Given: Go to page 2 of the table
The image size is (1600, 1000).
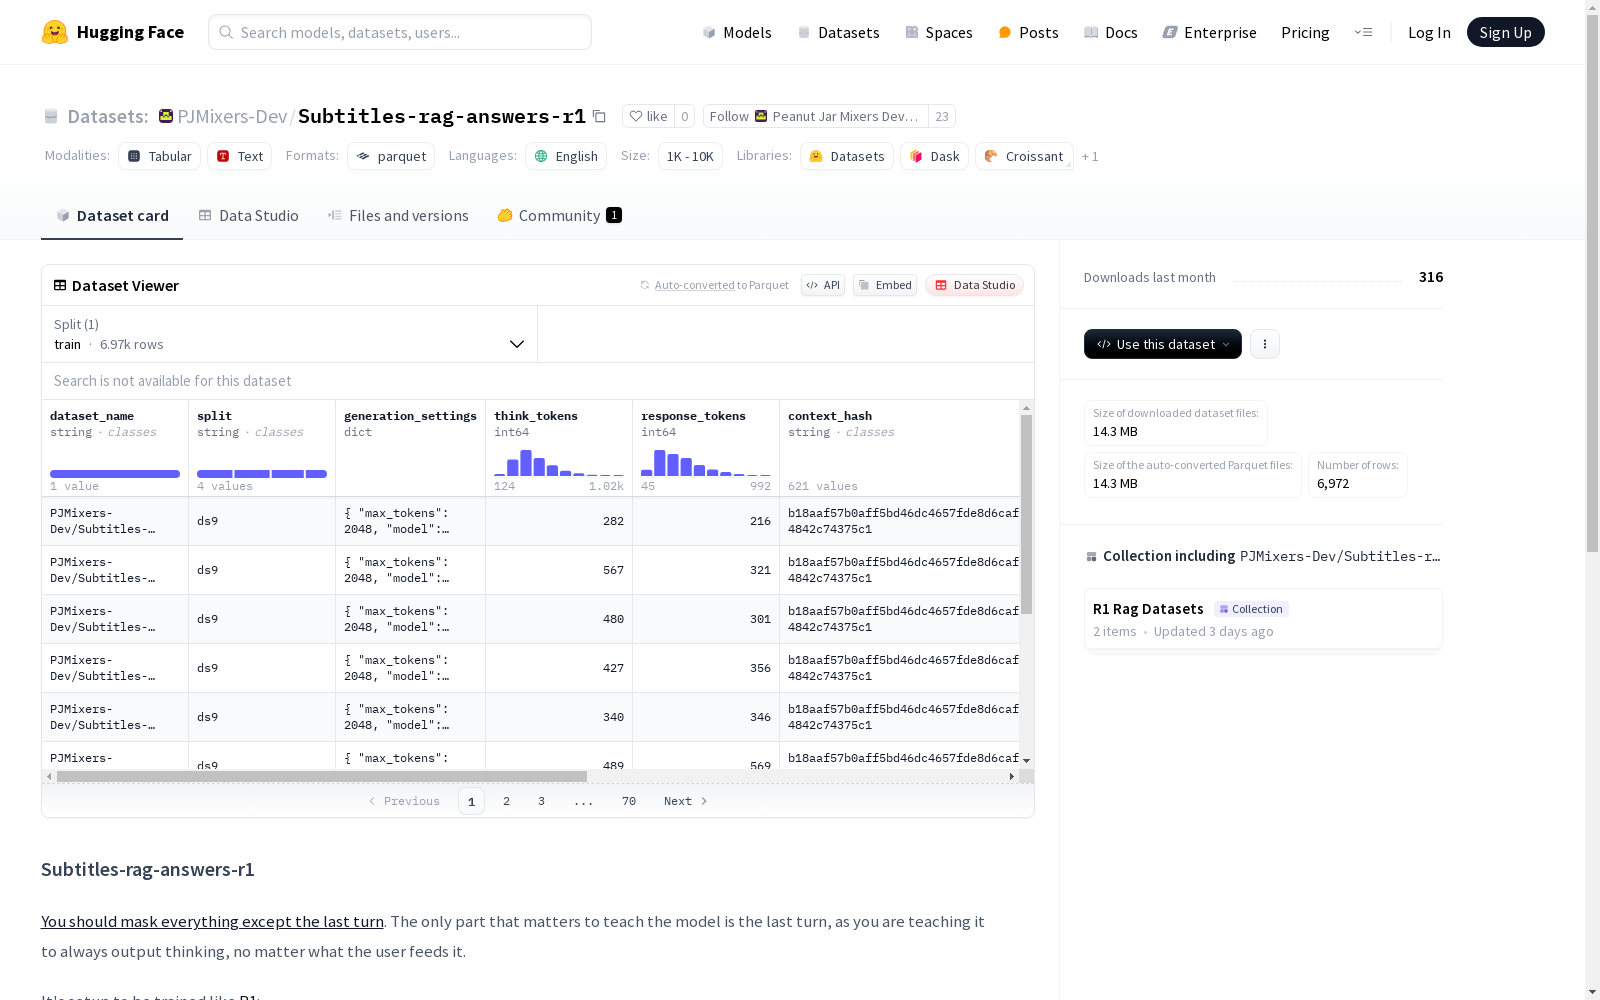Looking at the screenshot, I should [507, 801].
